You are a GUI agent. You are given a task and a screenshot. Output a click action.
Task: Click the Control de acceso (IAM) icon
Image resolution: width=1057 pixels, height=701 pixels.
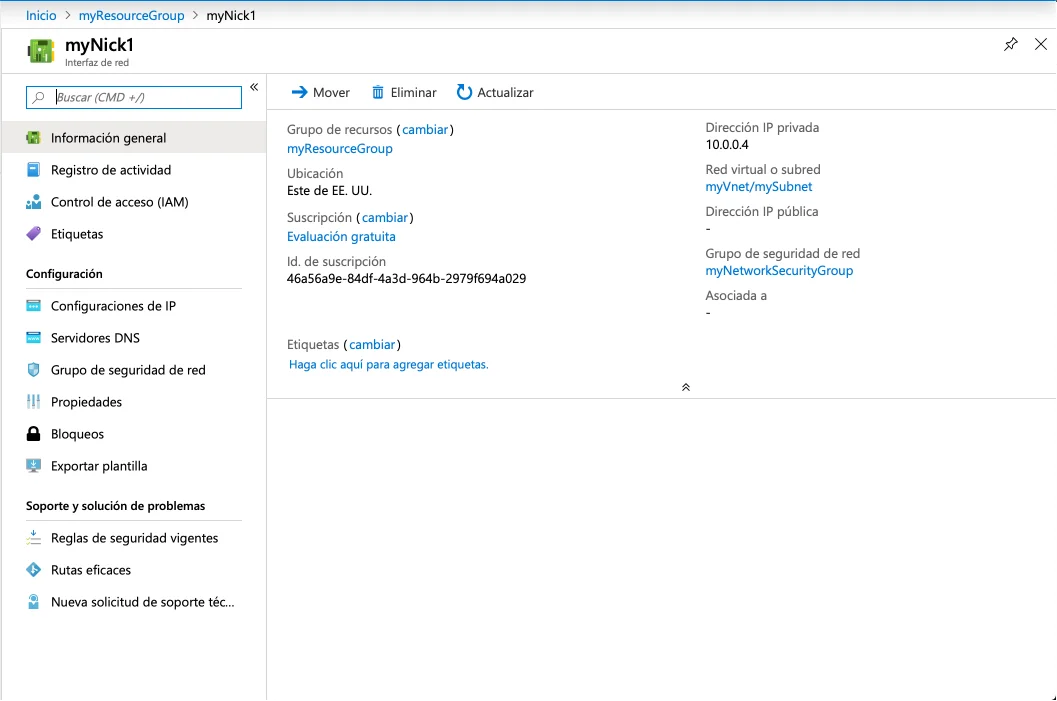(33, 202)
